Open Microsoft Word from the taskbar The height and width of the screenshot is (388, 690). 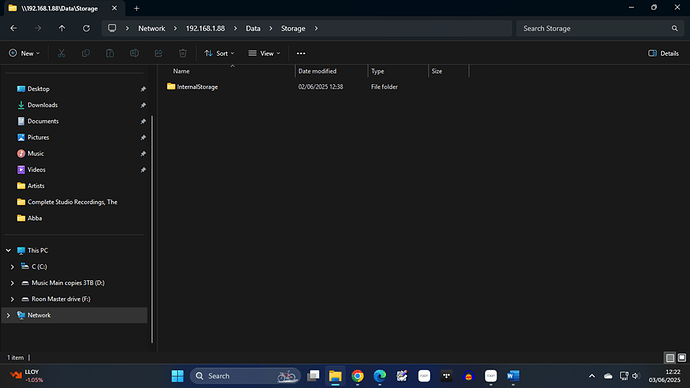(513, 376)
